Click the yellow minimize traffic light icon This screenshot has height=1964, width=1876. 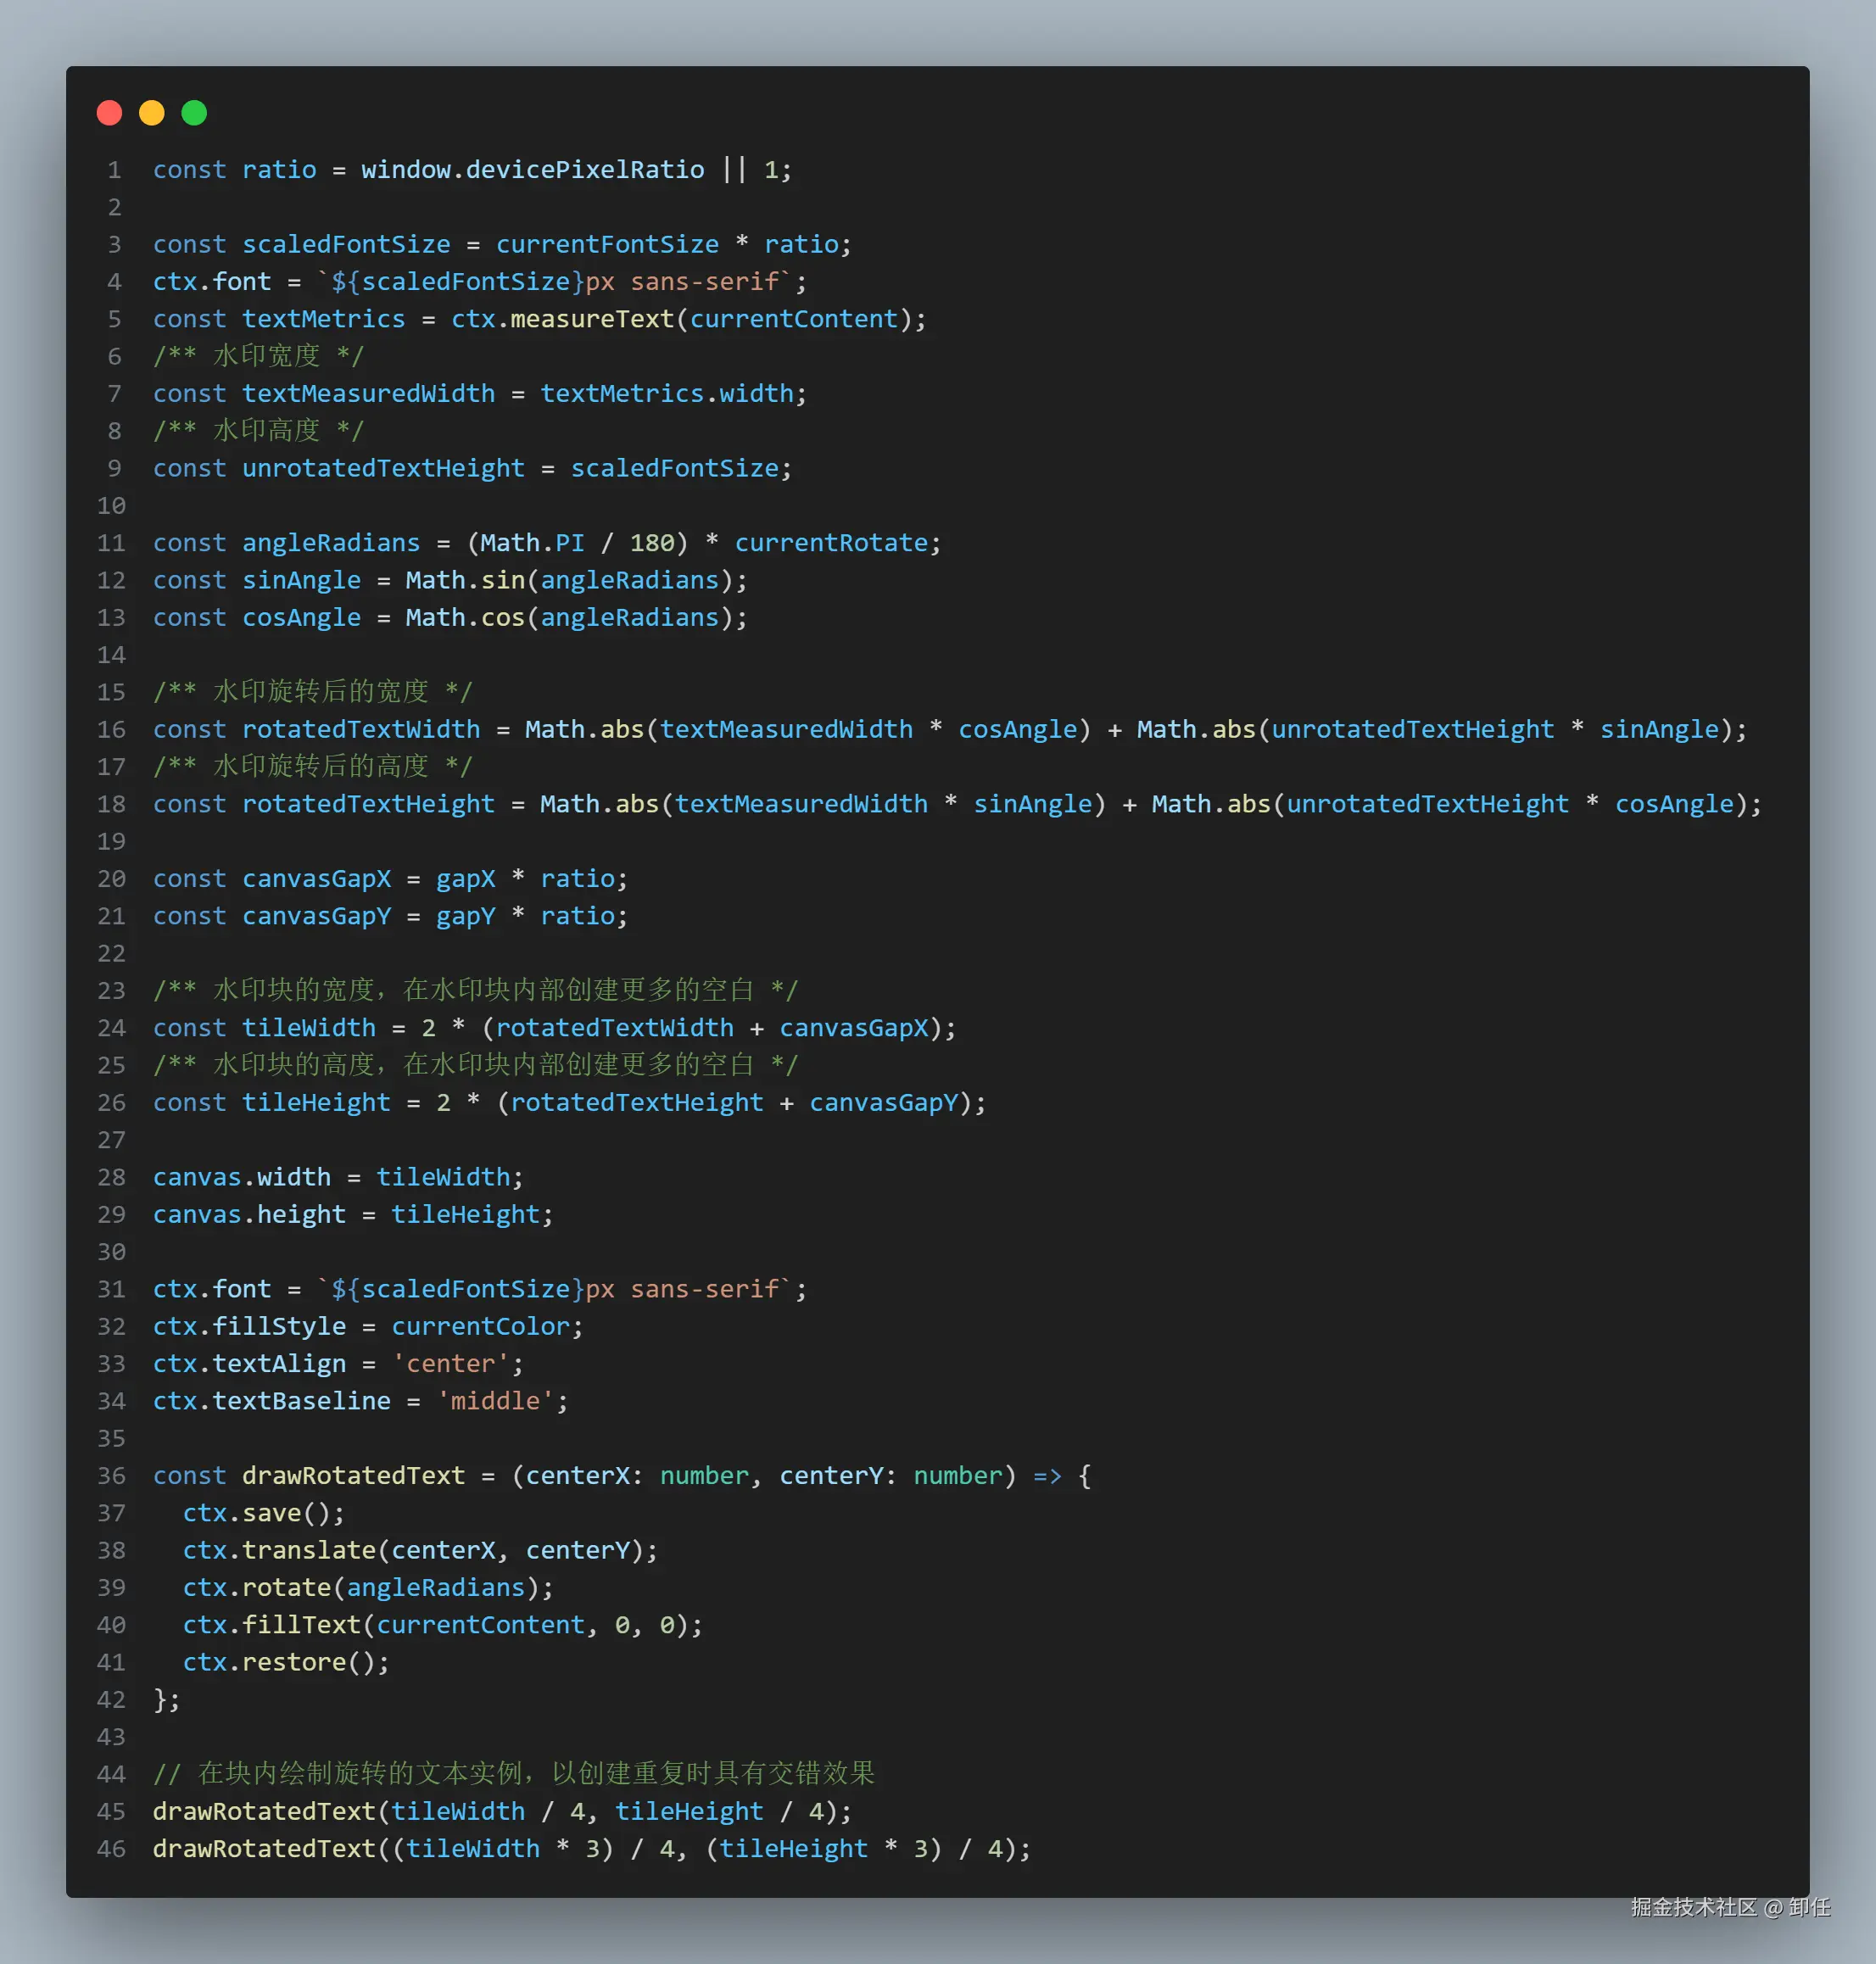[152, 113]
